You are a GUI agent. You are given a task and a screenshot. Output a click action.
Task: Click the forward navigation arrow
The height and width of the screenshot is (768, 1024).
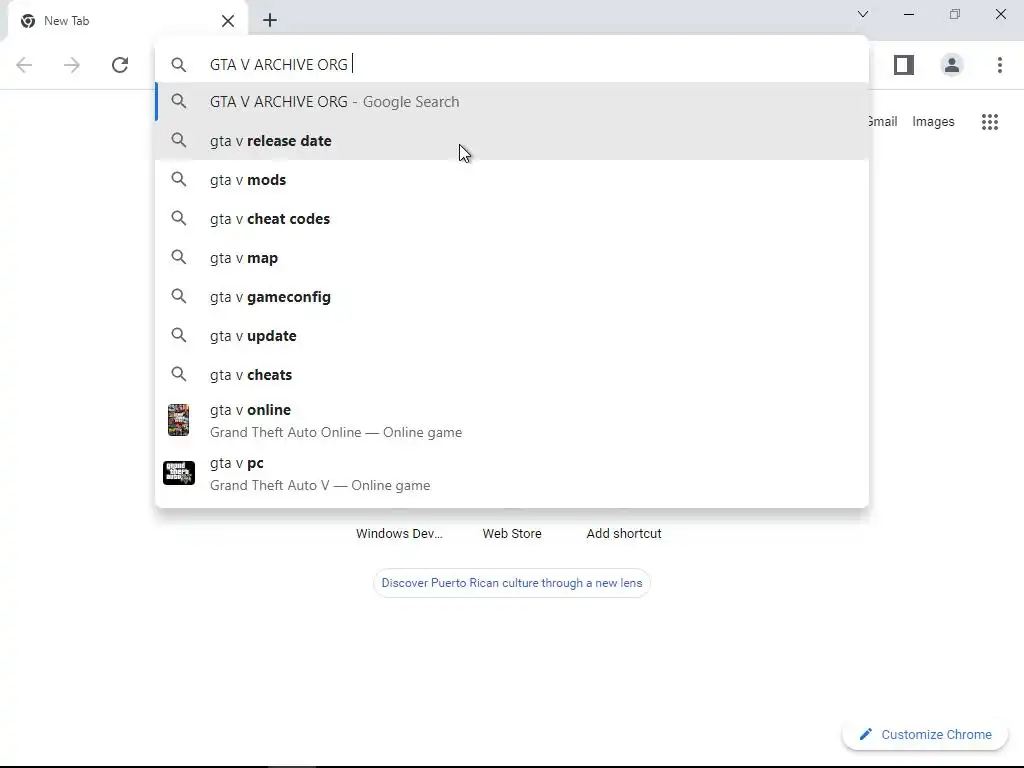pyautogui.click(x=72, y=65)
